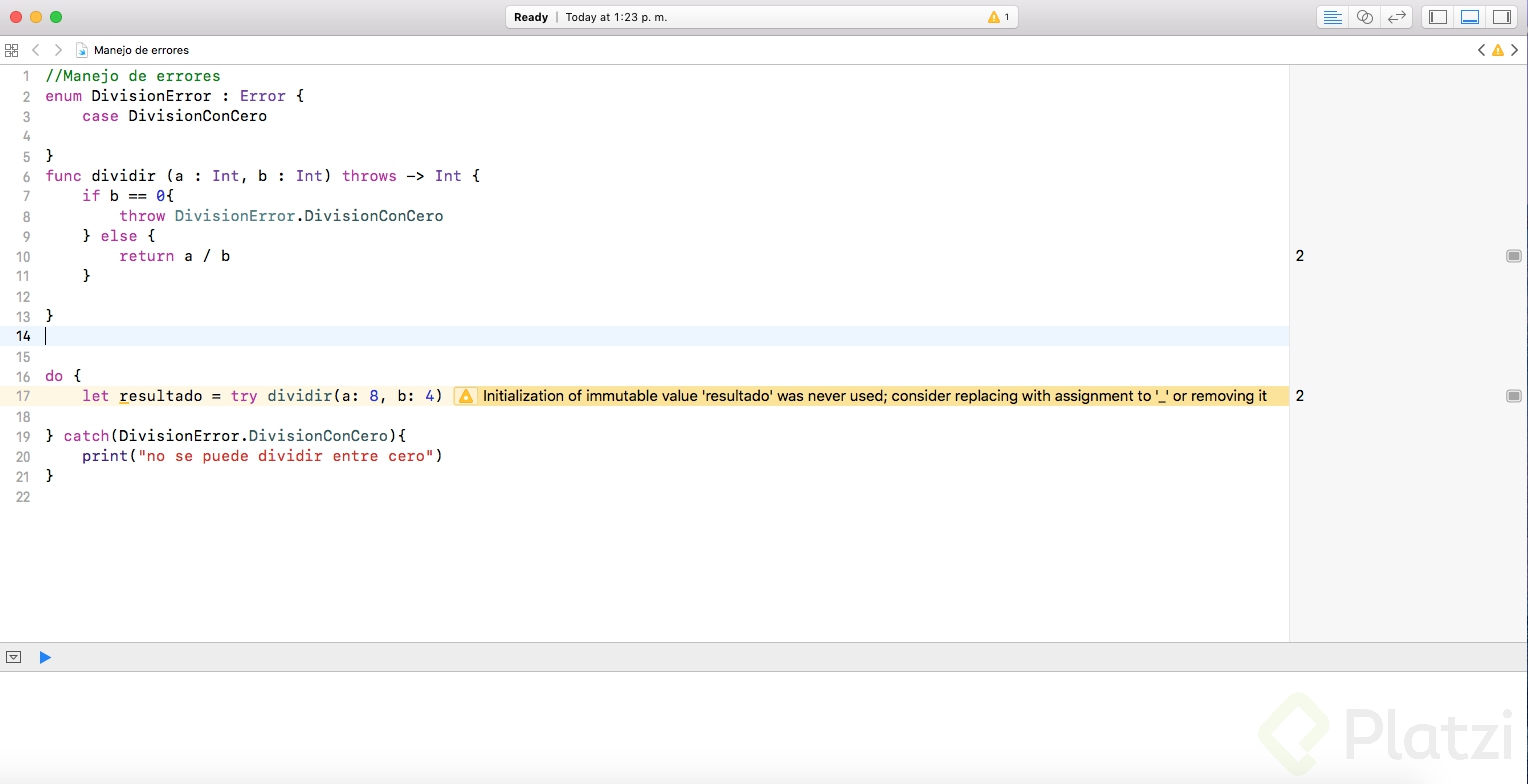Go back in file history
The image size is (1528, 784).
[x=36, y=50]
